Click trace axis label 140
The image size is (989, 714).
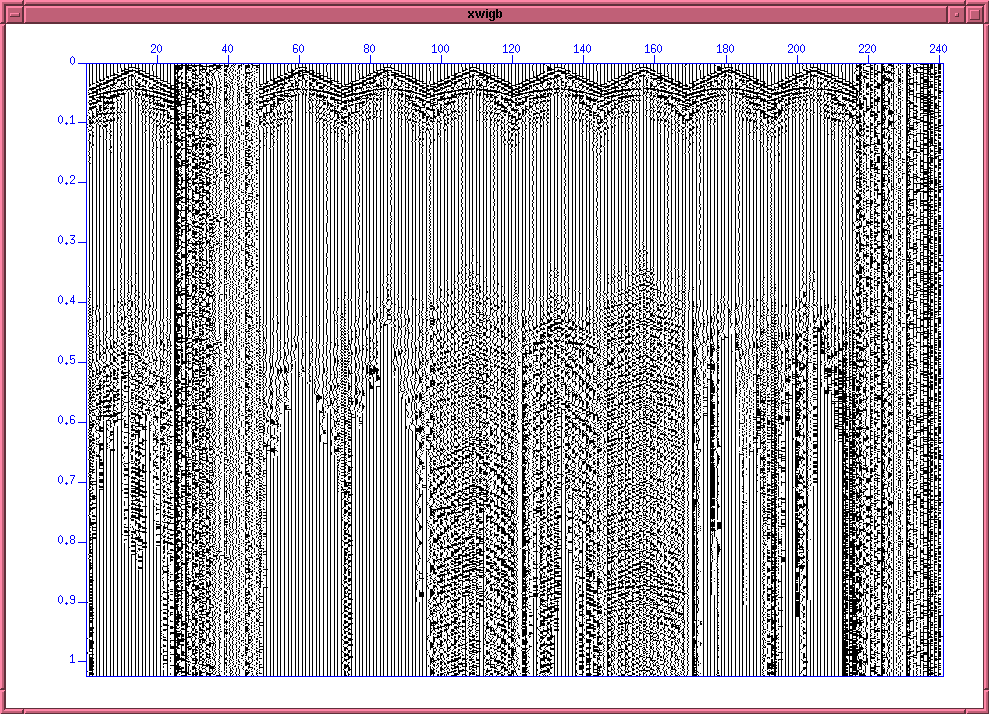(582, 48)
